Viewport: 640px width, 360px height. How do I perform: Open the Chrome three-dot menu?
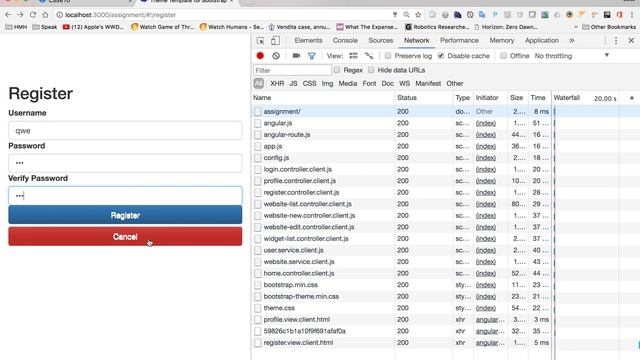click(632, 15)
